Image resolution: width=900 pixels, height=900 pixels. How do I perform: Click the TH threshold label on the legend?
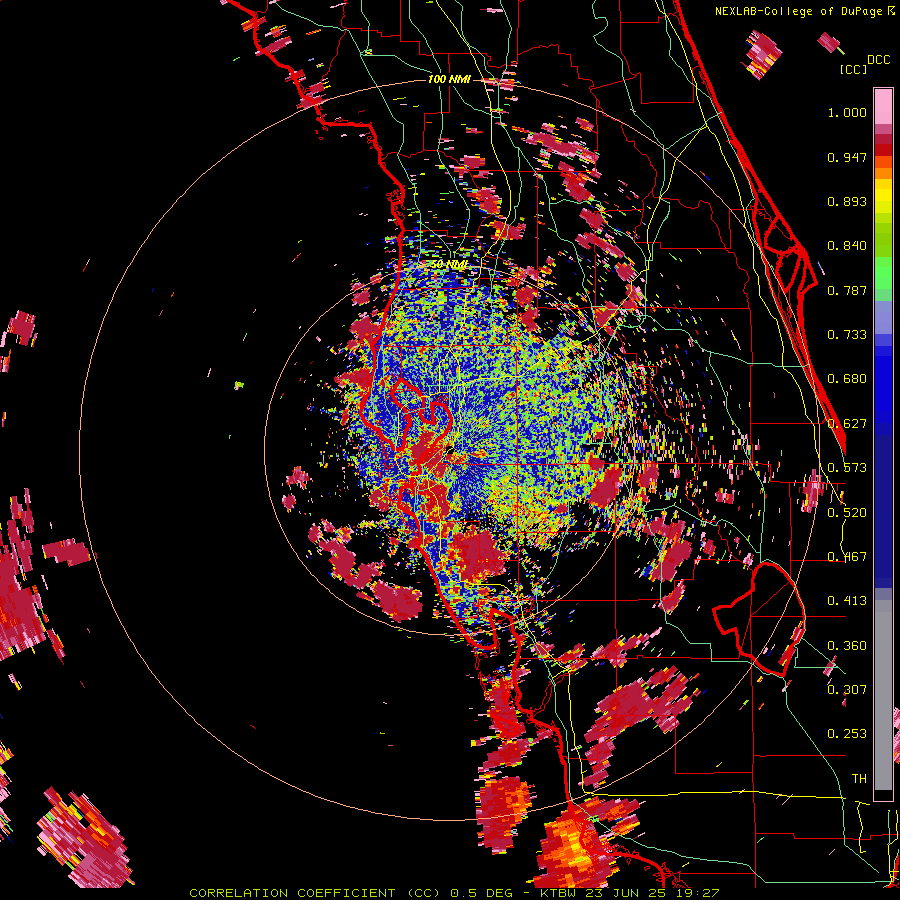tap(859, 779)
